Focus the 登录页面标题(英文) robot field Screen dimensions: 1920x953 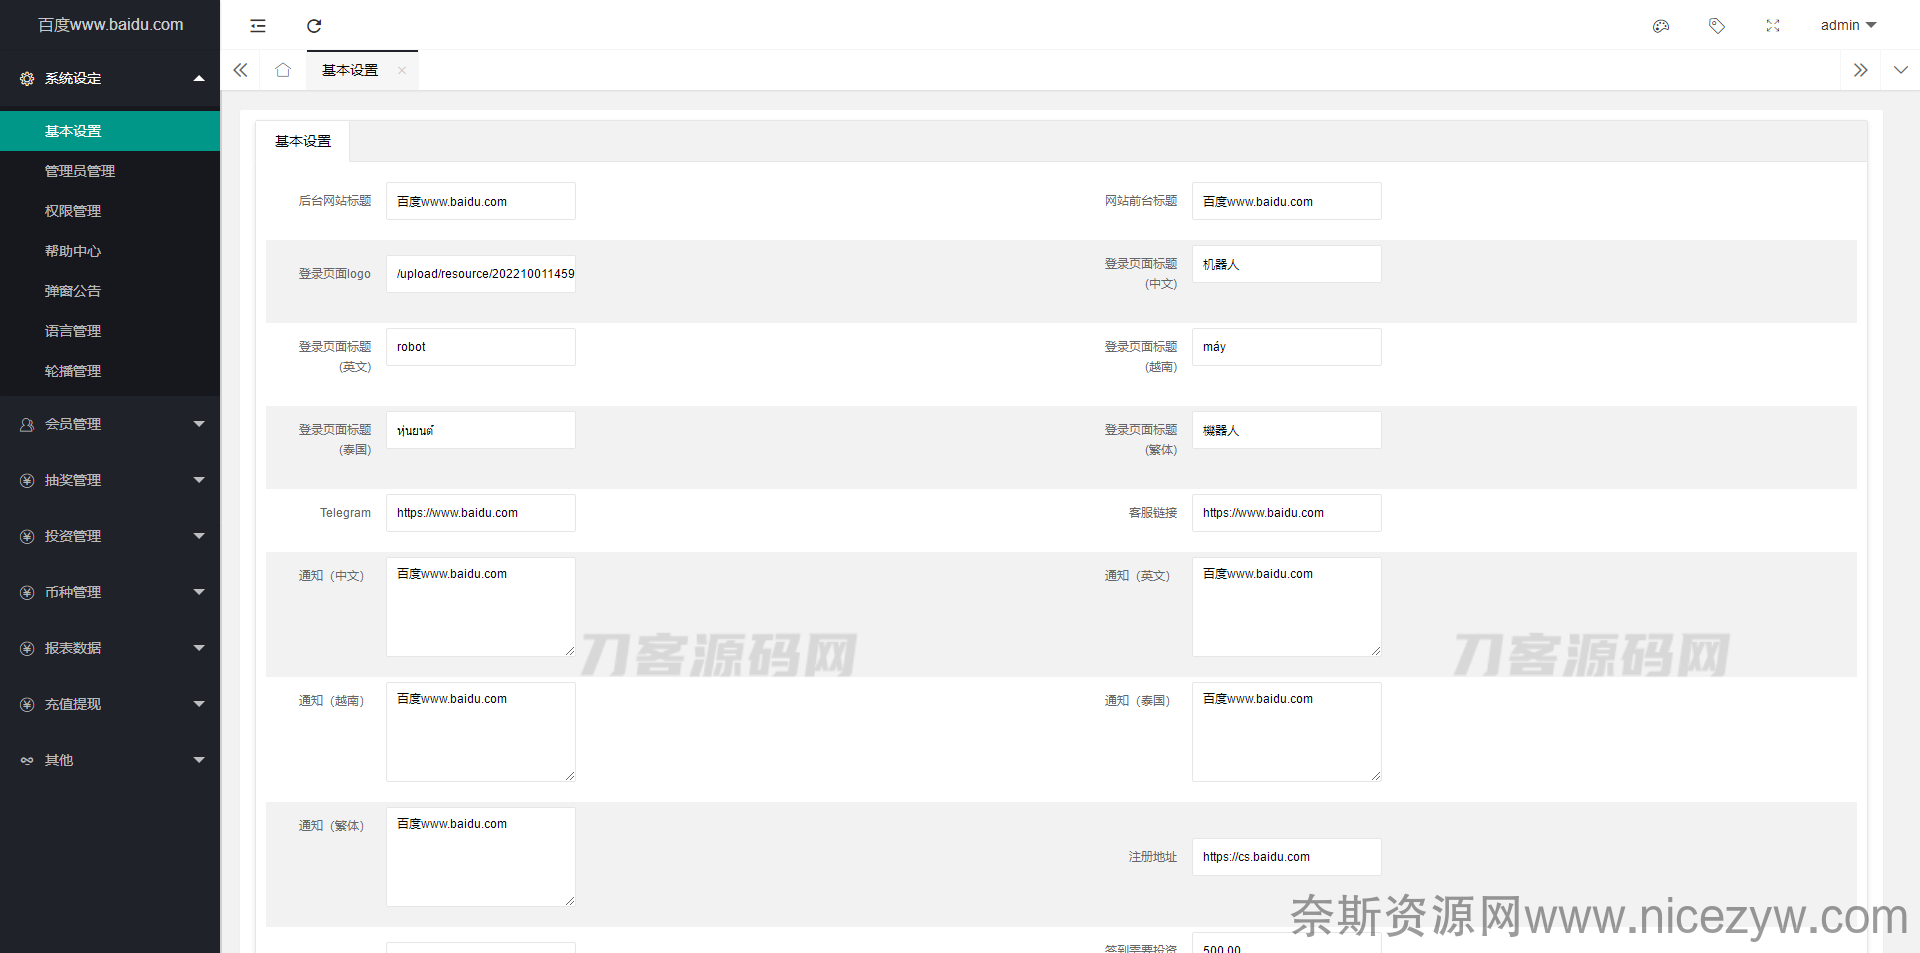tap(481, 347)
